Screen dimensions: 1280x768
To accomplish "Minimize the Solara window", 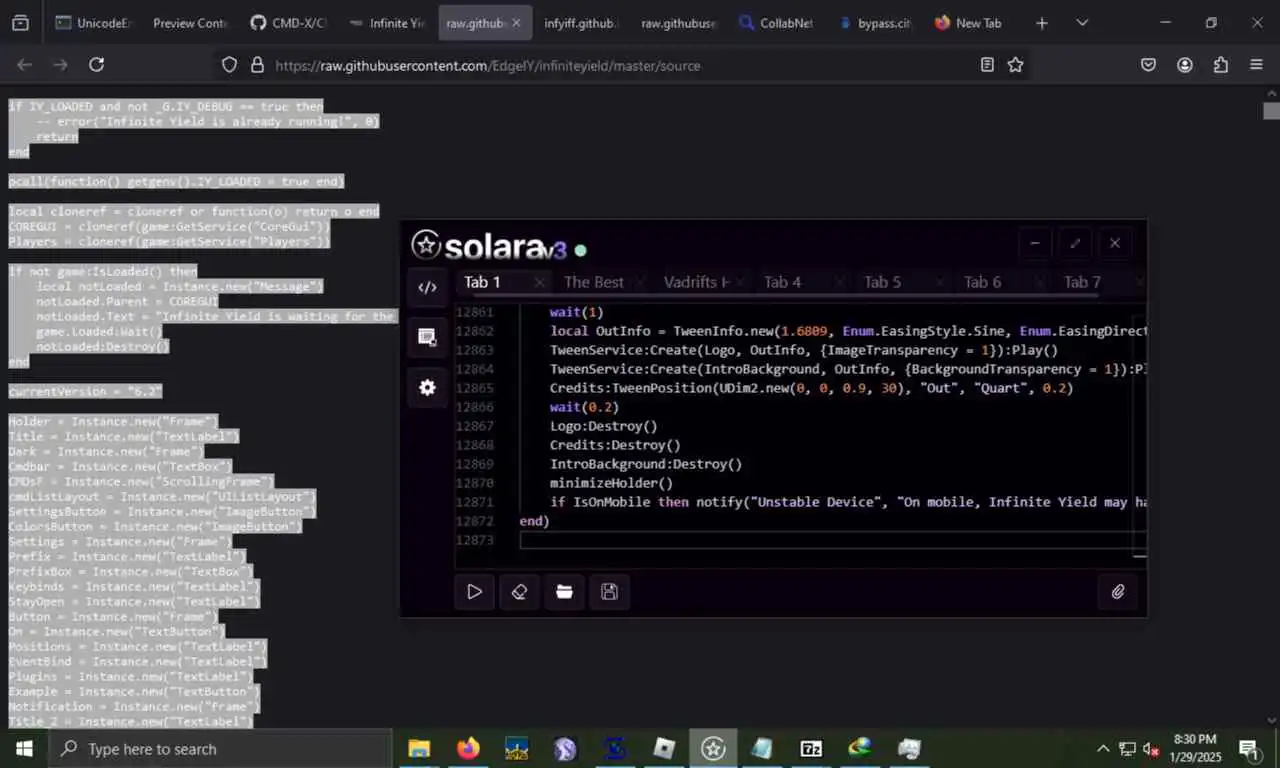I will click(x=1035, y=243).
